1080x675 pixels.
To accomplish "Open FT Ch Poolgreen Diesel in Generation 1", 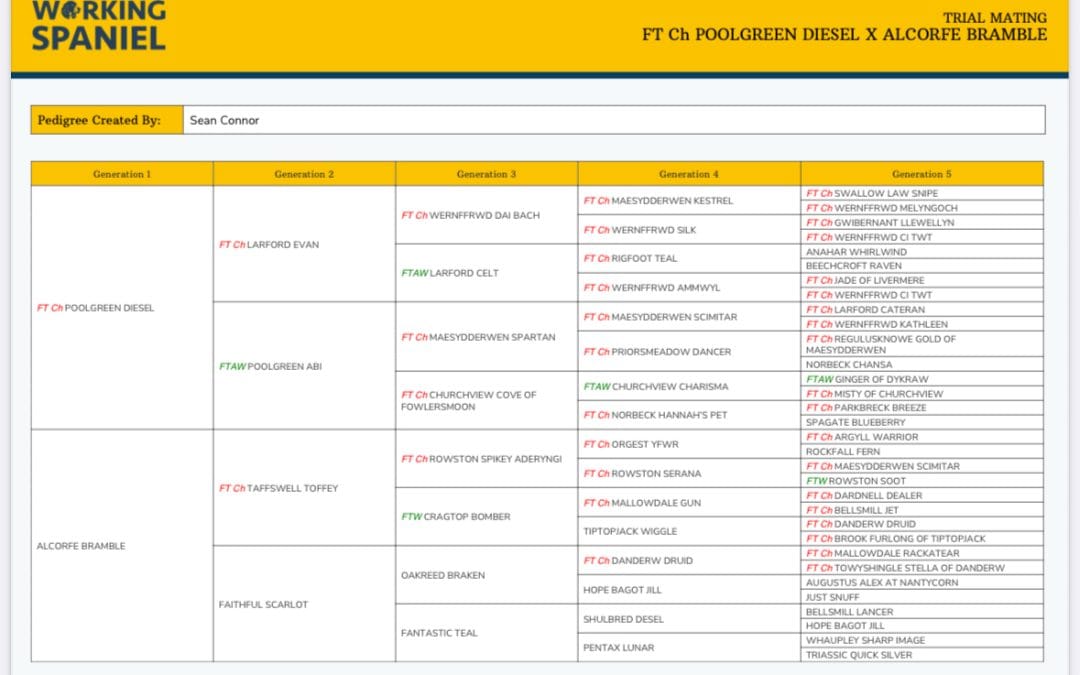I will [x=96, y=308].
